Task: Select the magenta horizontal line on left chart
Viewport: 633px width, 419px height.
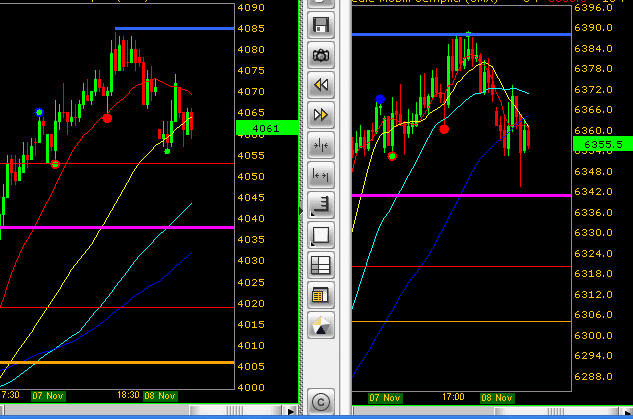Action: click(117, 228)
